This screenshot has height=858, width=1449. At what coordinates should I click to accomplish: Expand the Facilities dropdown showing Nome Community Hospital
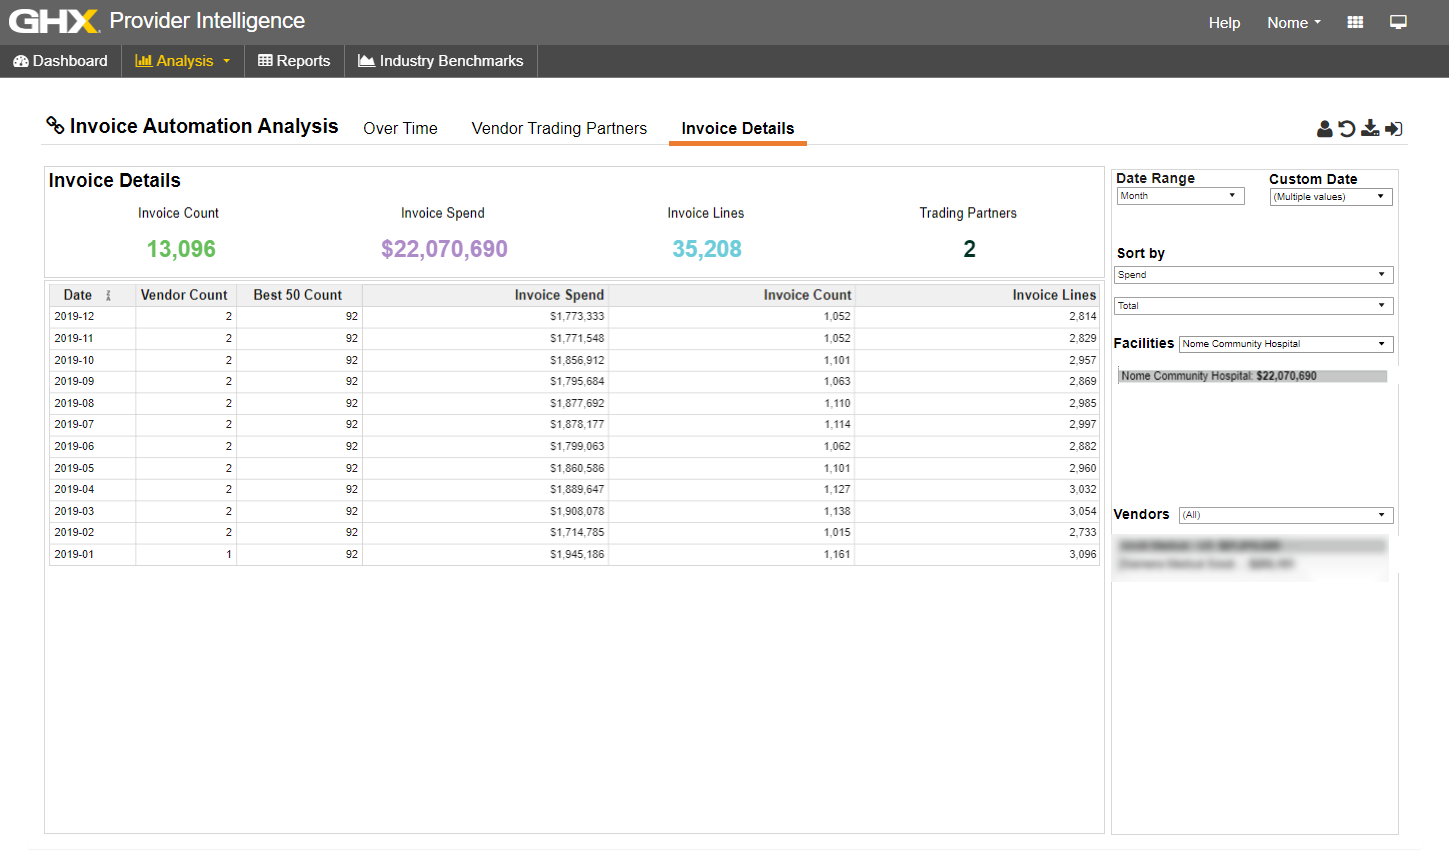click(1286, 344)
